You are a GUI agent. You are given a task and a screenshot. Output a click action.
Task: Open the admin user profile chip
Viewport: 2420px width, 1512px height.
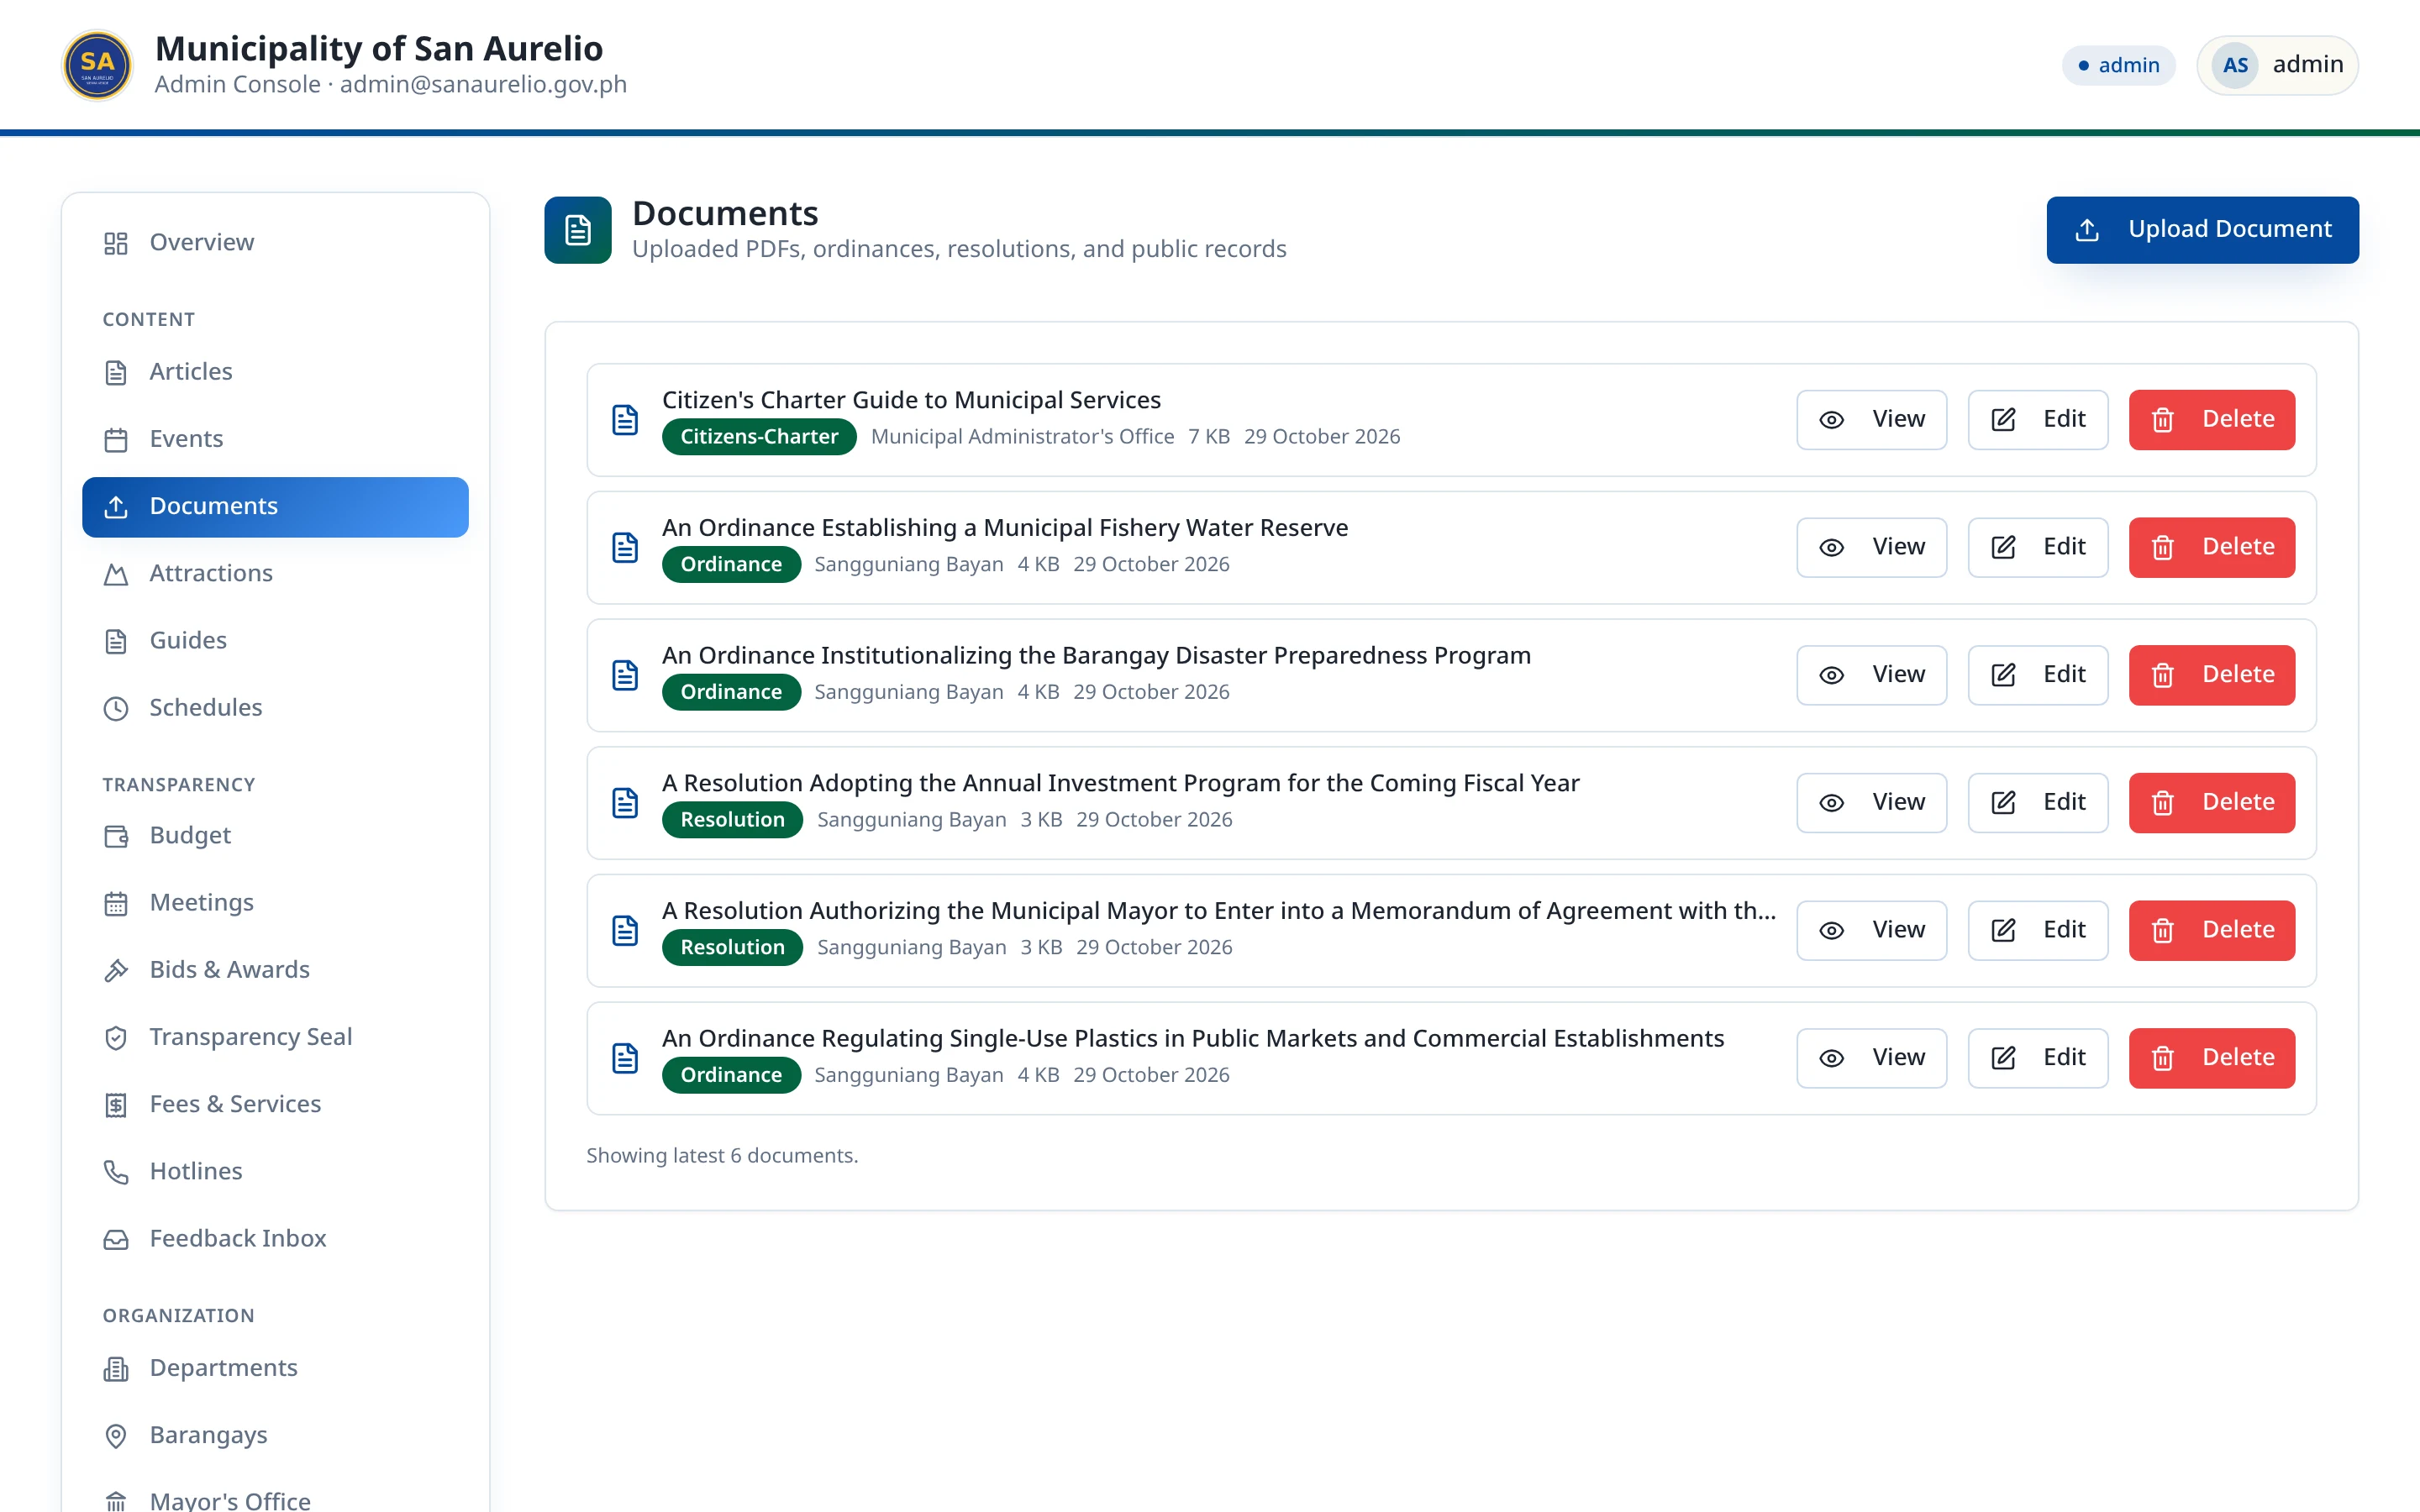click(x=2277, y=65)
